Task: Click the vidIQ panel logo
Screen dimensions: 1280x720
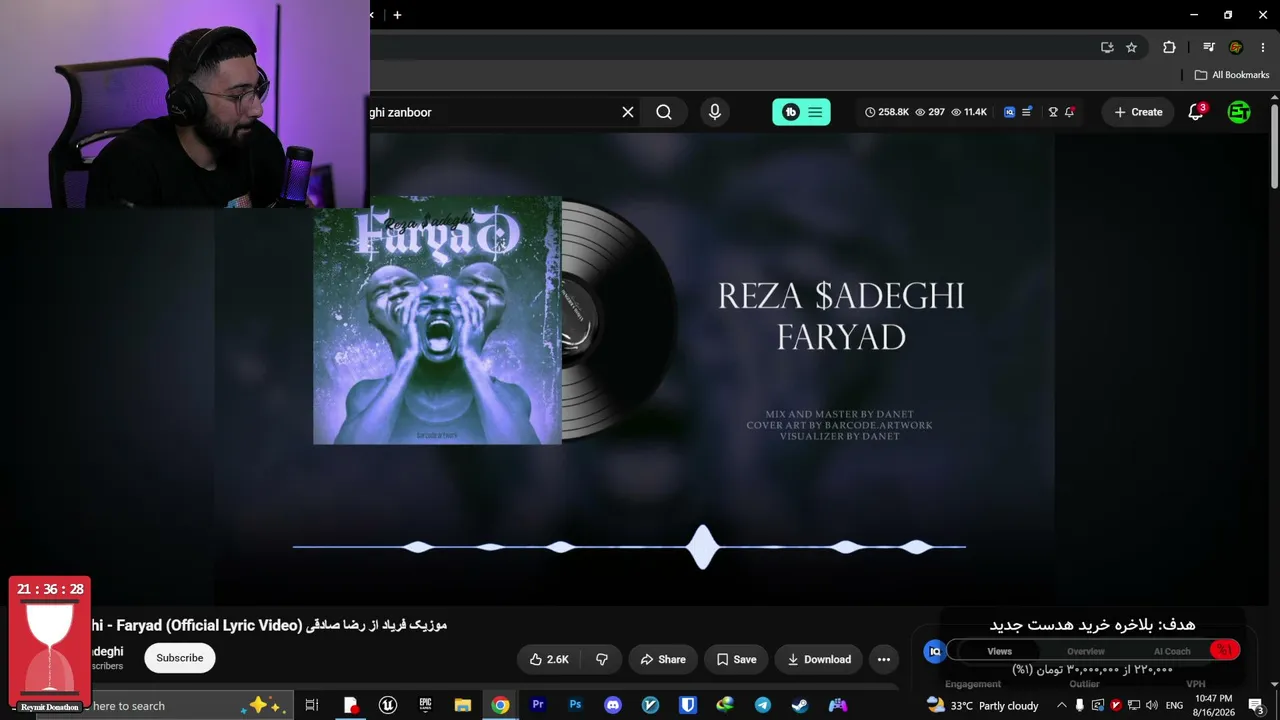Action: [935, 651]
